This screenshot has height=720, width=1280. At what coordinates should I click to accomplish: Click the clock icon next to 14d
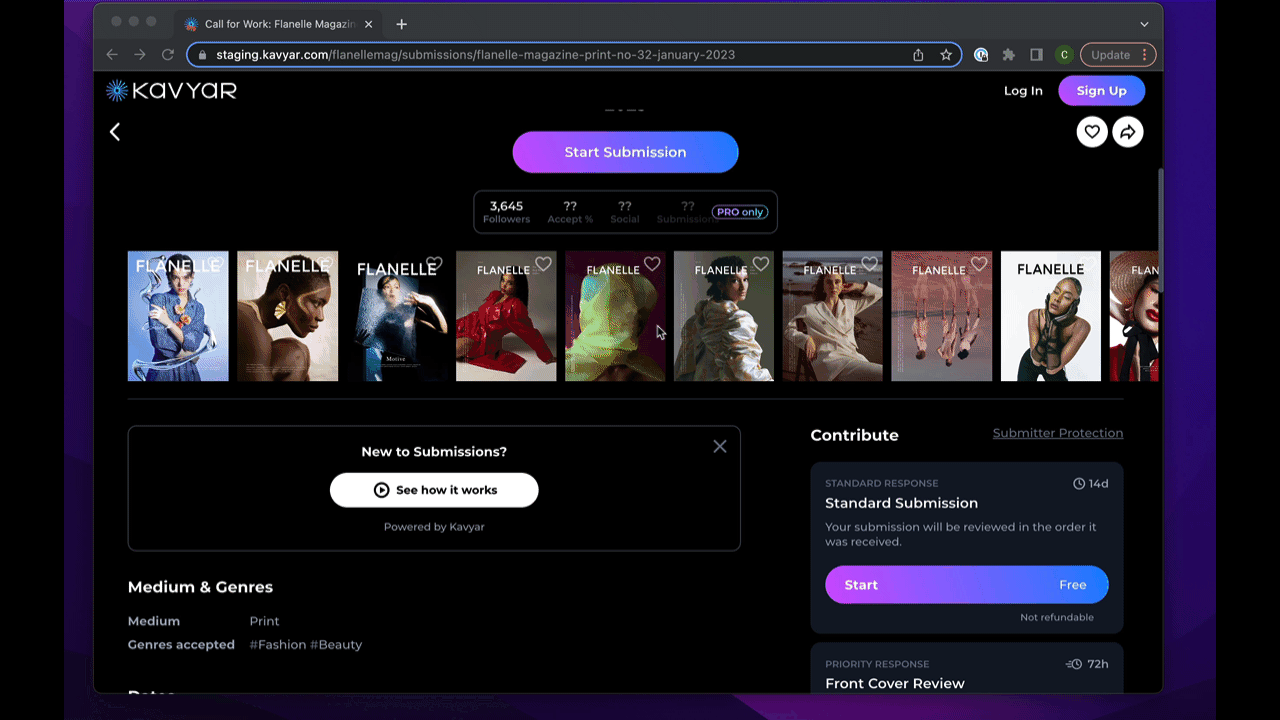[x=1079, y=484]
